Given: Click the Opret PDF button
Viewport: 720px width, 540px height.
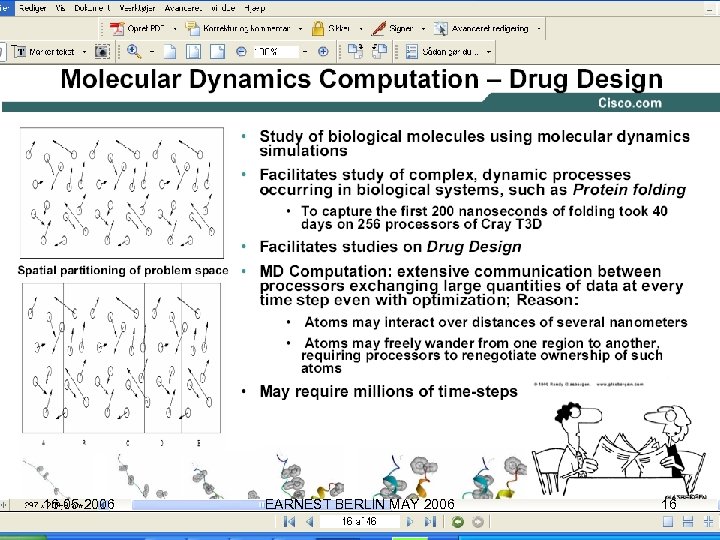Looking at the screenshot, I should tap(137, 28).
